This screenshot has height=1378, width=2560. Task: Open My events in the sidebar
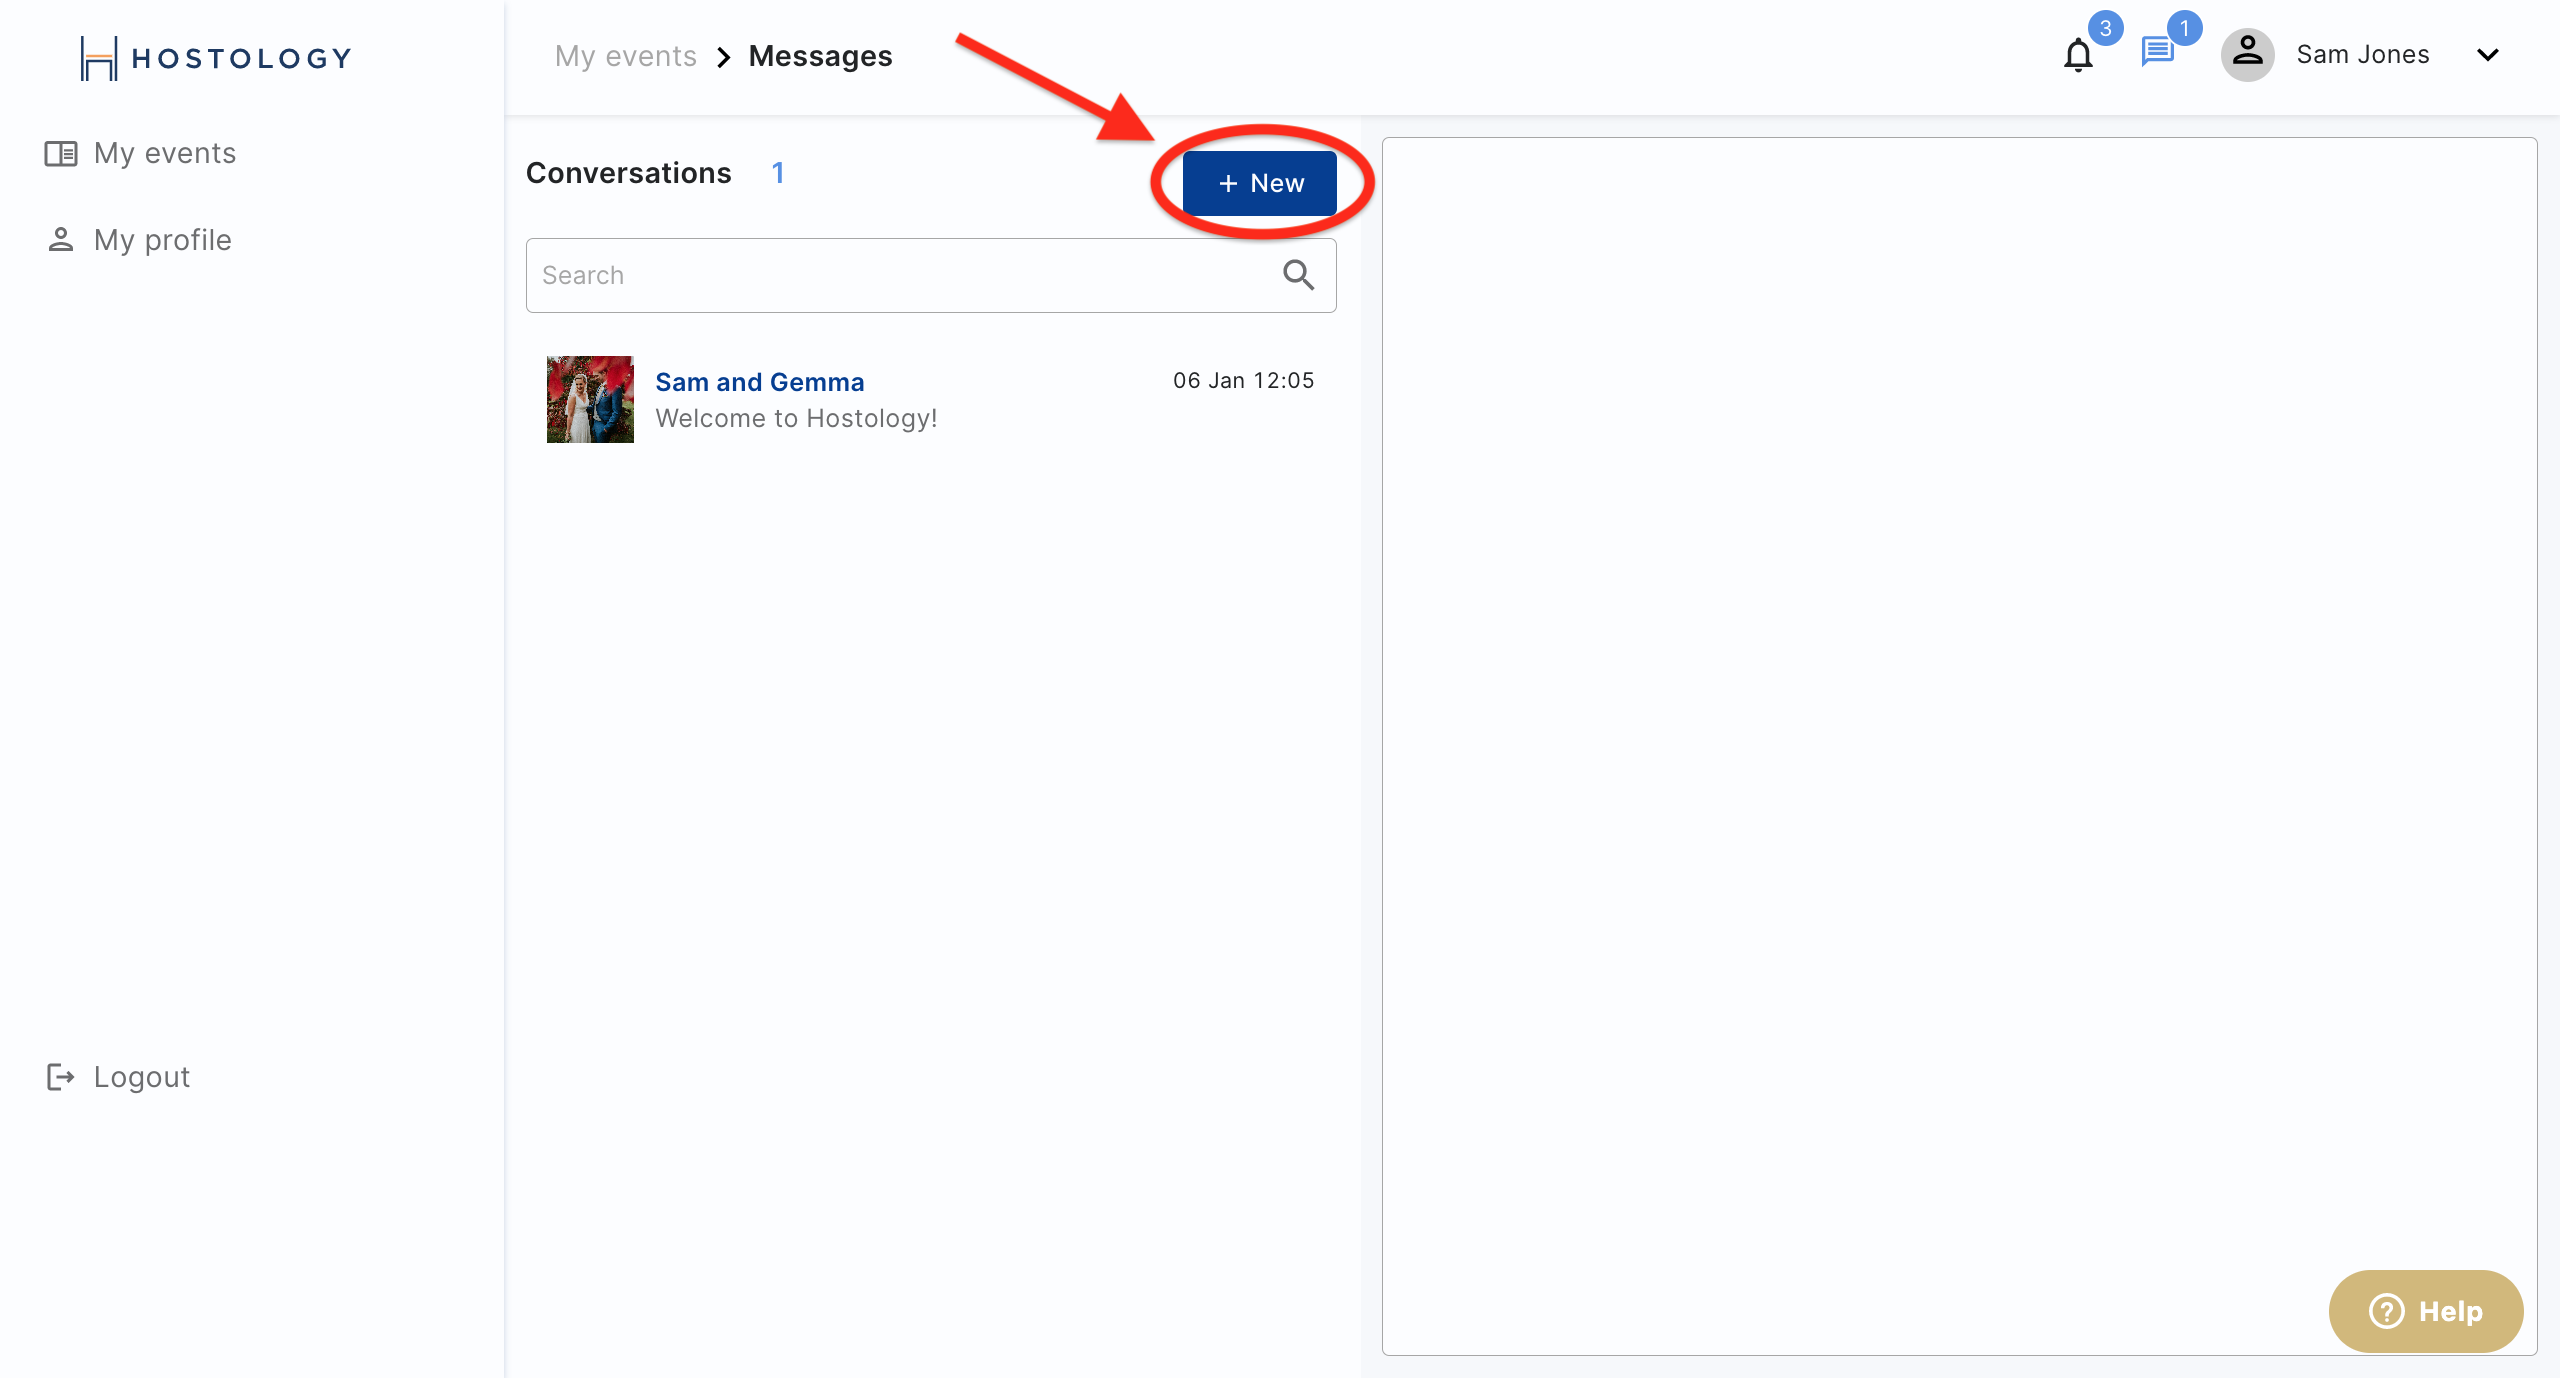point(140,153)
